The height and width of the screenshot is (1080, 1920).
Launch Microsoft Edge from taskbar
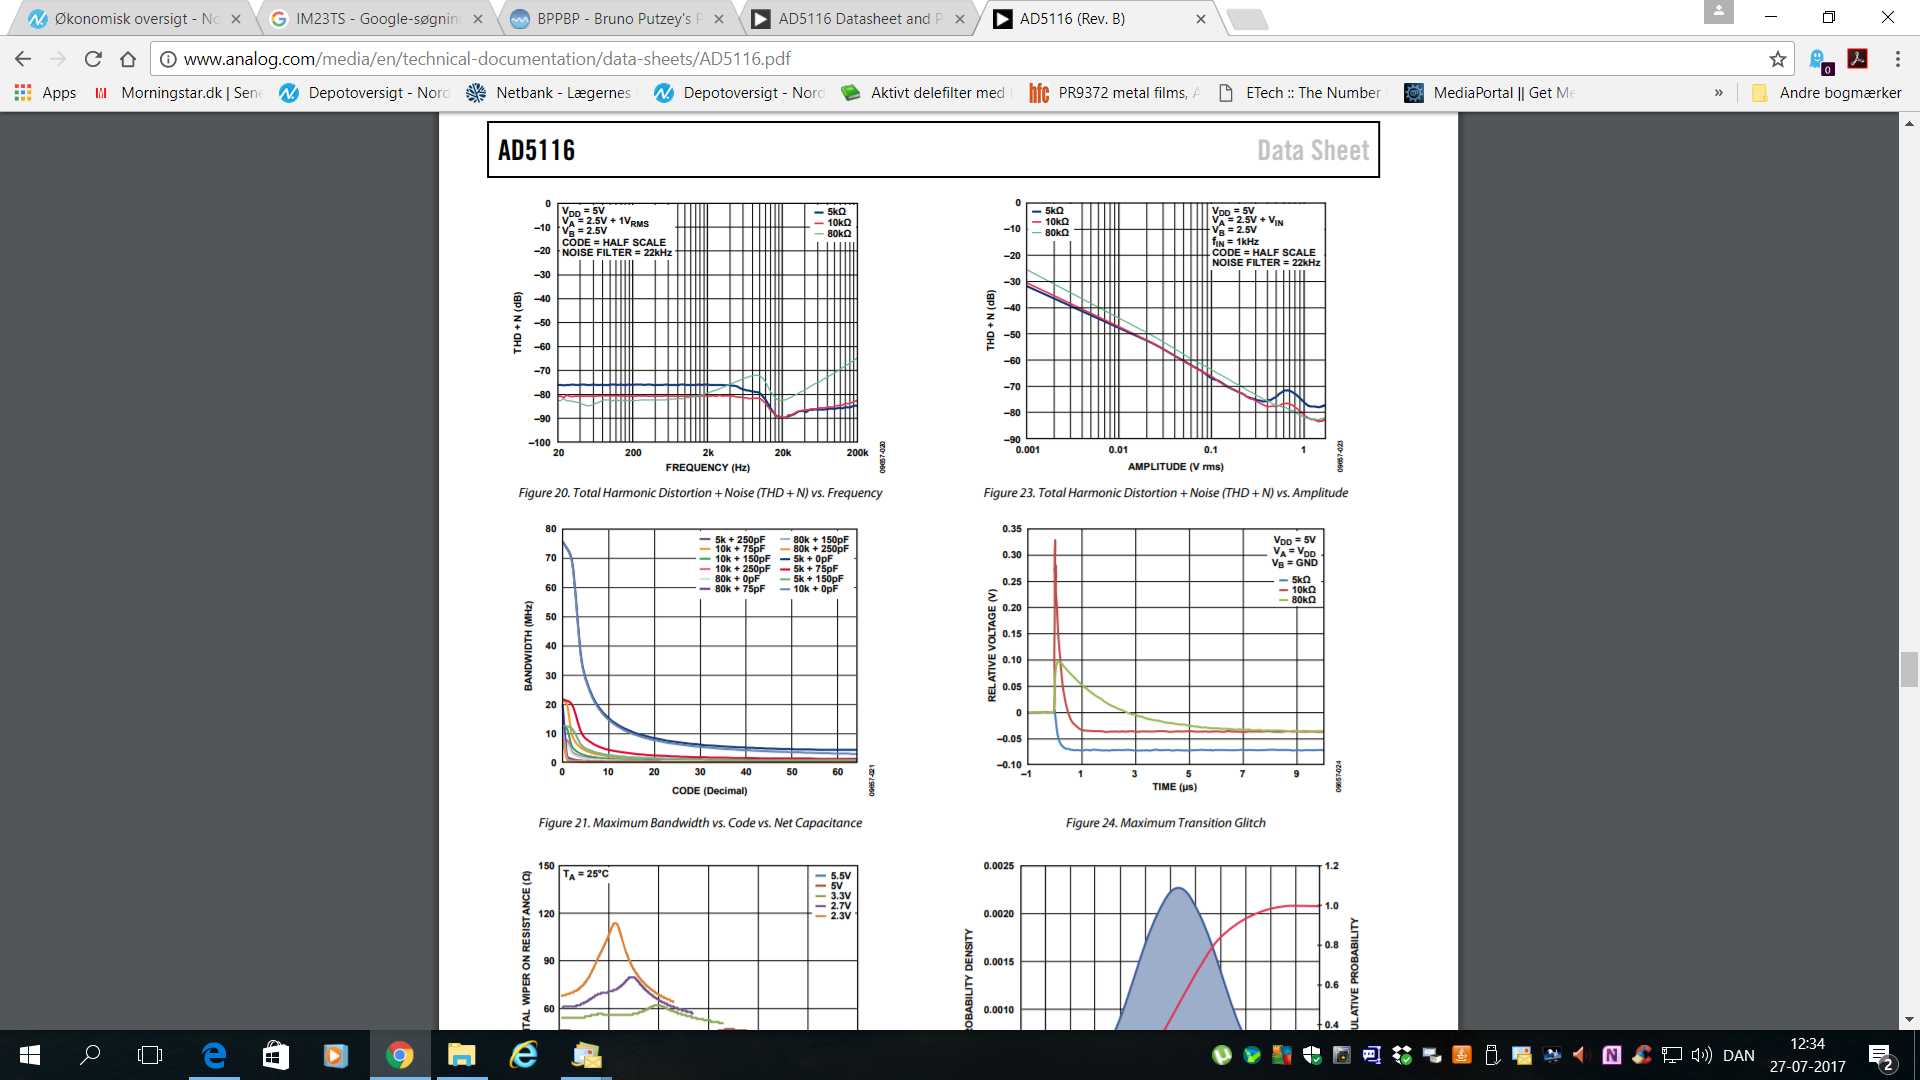click(x=214, y=1055)
